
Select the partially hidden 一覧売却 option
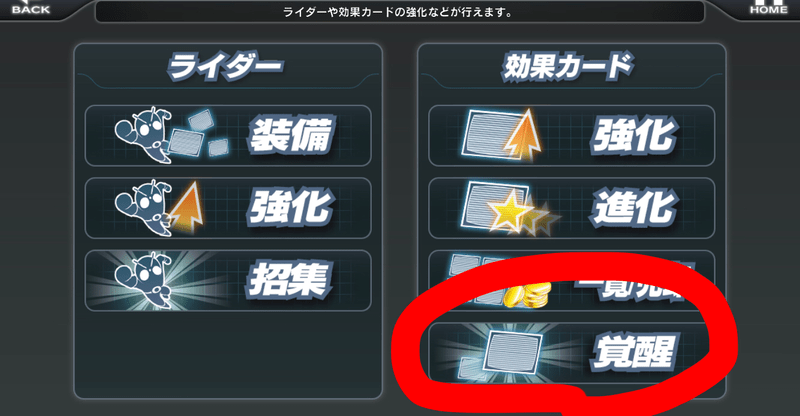[571, 280]
